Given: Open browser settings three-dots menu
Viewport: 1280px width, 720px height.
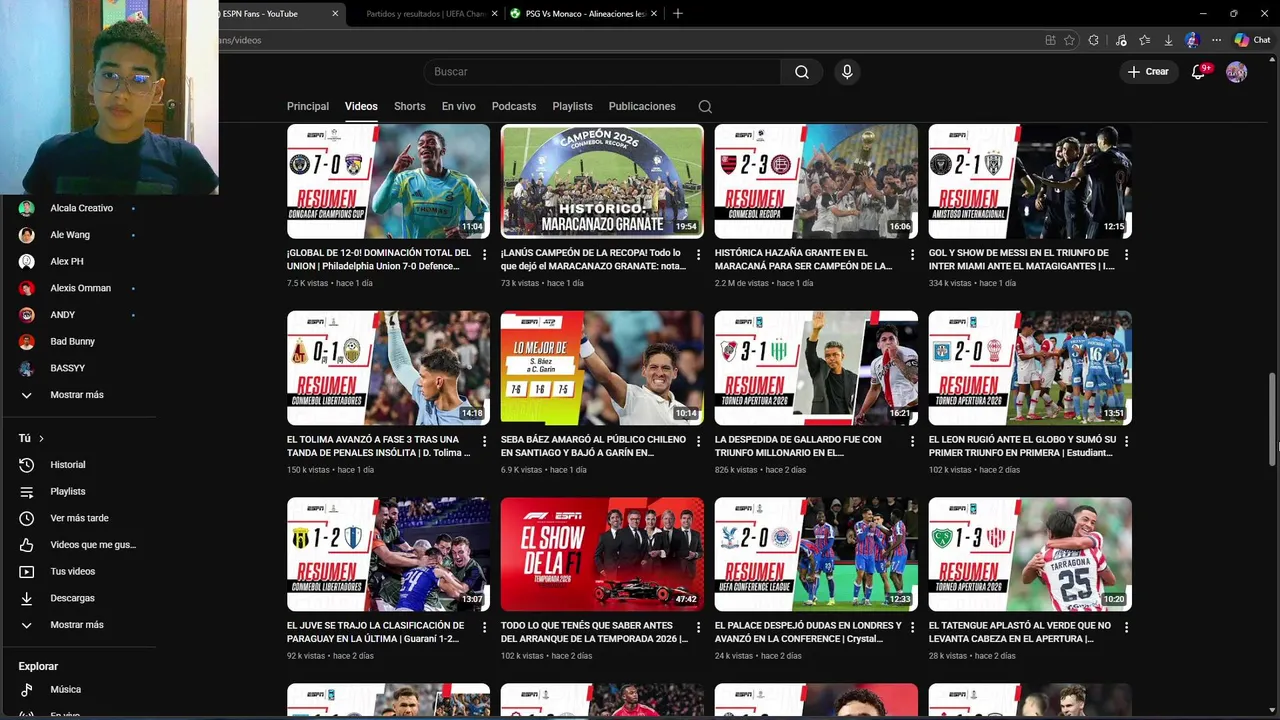Looking at the screenshot, I should click(1216, 40).
